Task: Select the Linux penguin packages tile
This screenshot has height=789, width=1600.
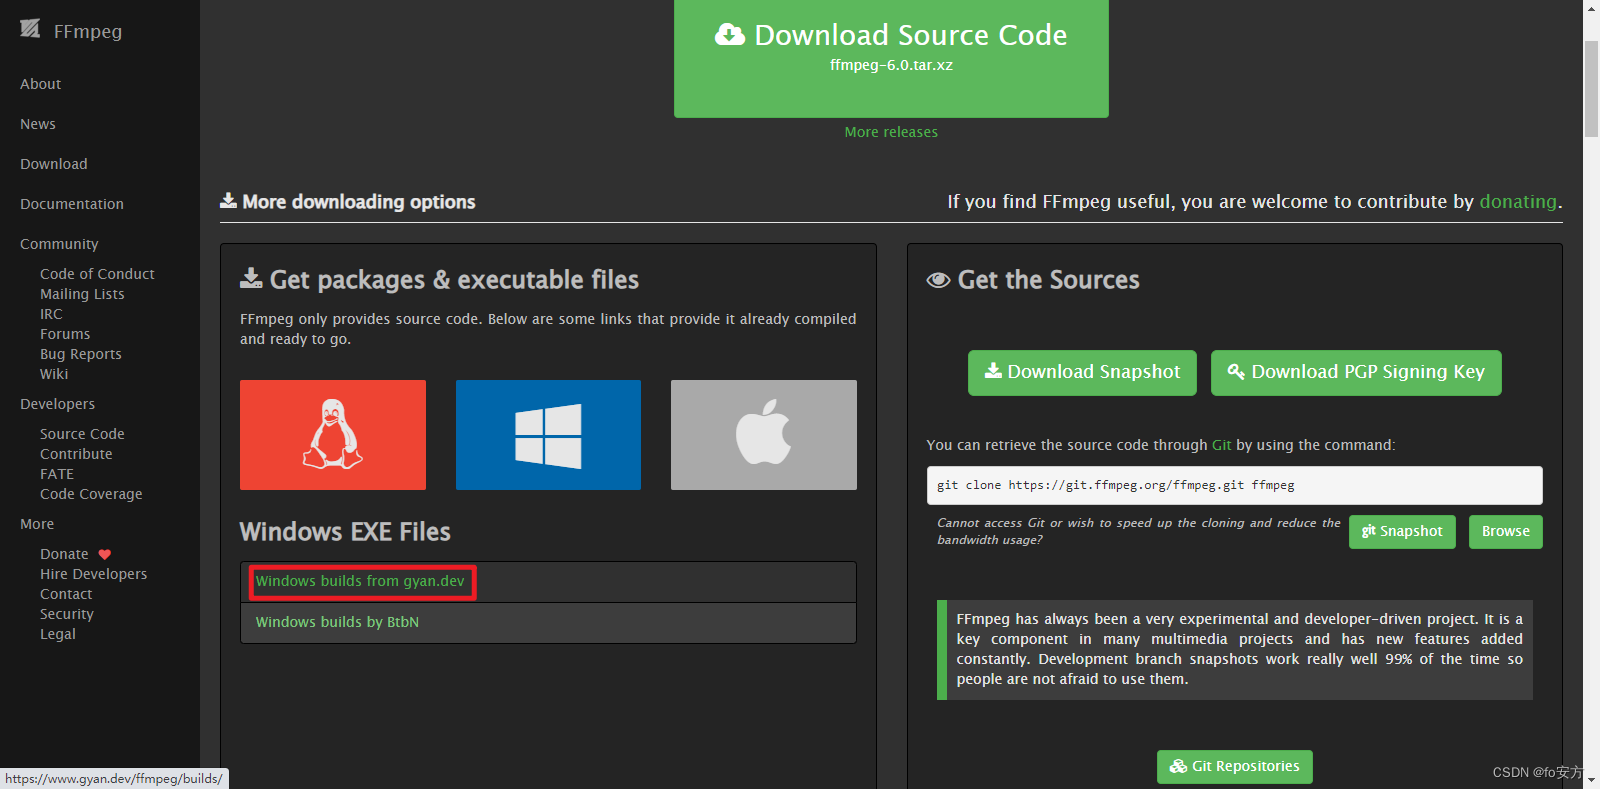Action: 333,435
